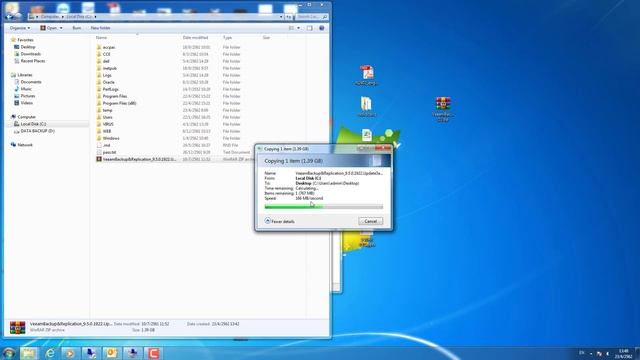This screenshot has height=360, width=640.
Task: Click the WinRAR archive icon on desktop
Action: click(443, 109)
